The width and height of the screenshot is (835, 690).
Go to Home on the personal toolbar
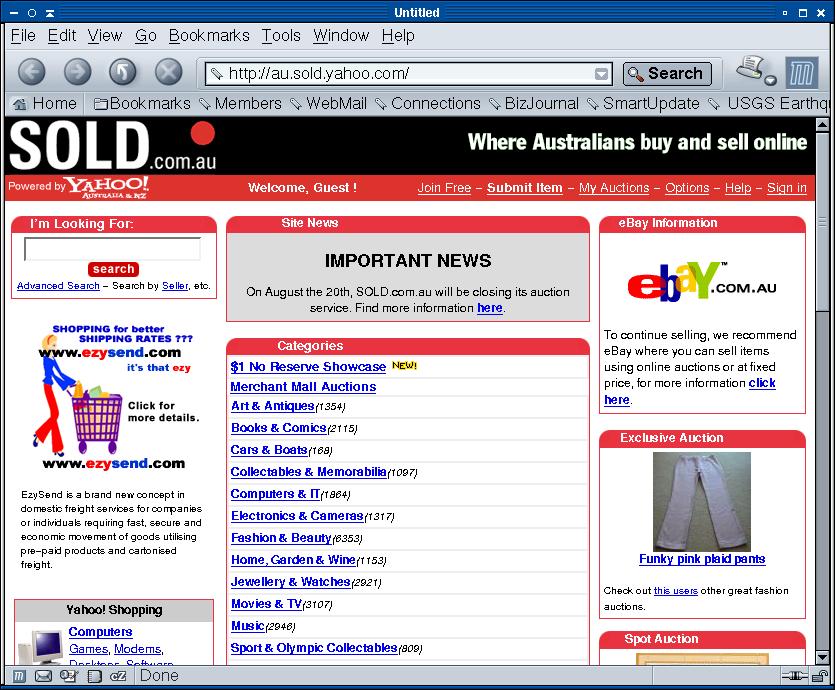45,103
